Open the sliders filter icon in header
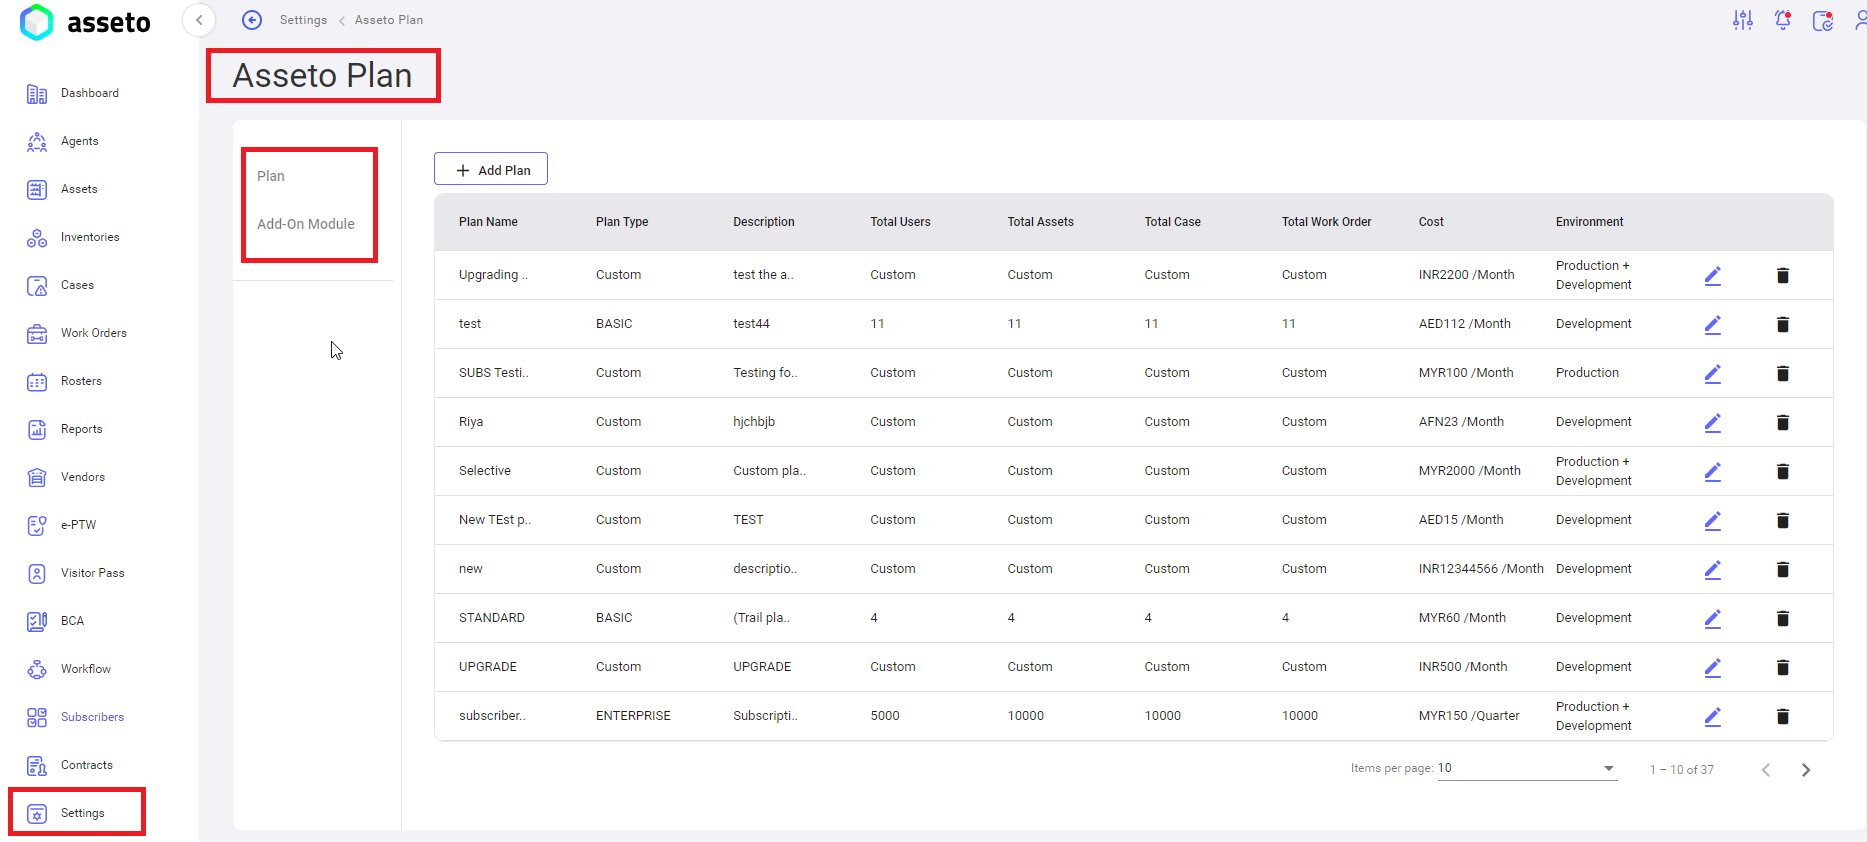Image resolution: width=1867 pixels, height=842 pixels. point(1743,20)
